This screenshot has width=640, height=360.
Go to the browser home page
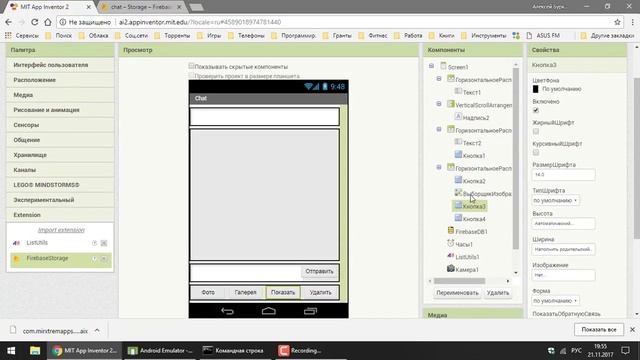(48, 22)
